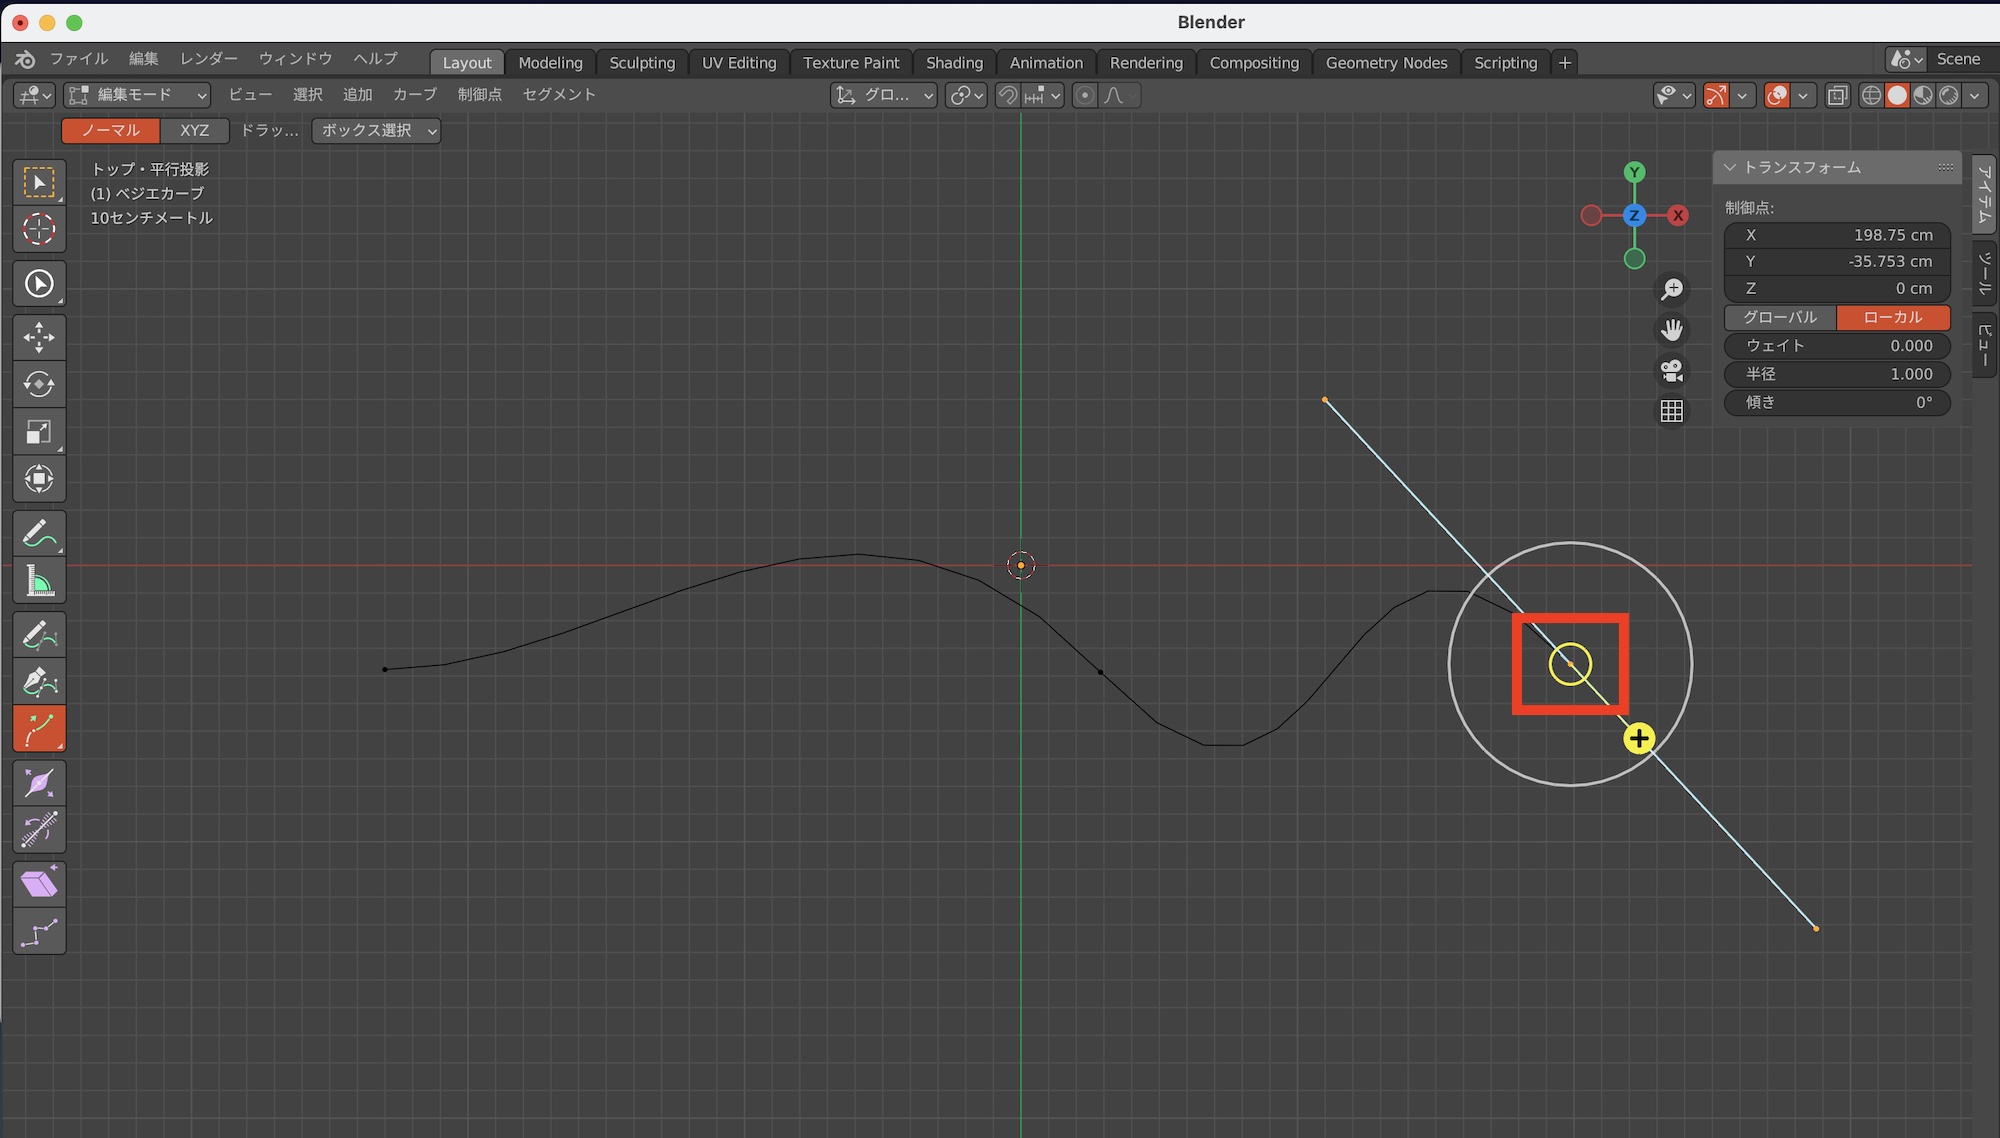The height and width of the screenshot is (1138, 2000).
Task: Open the Sculpting workspace tab
Action: pyautogui.click(x=642, y=63)
